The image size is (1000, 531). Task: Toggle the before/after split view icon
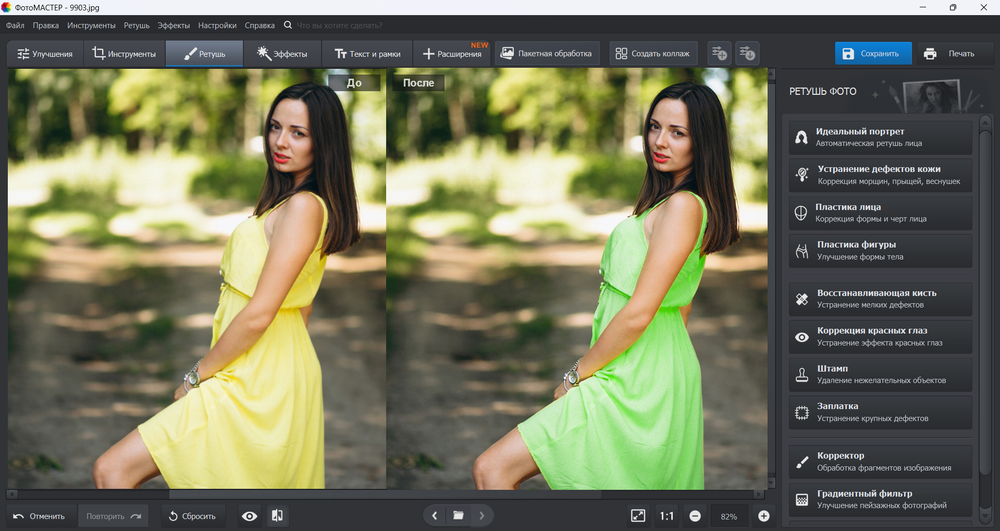277,516
